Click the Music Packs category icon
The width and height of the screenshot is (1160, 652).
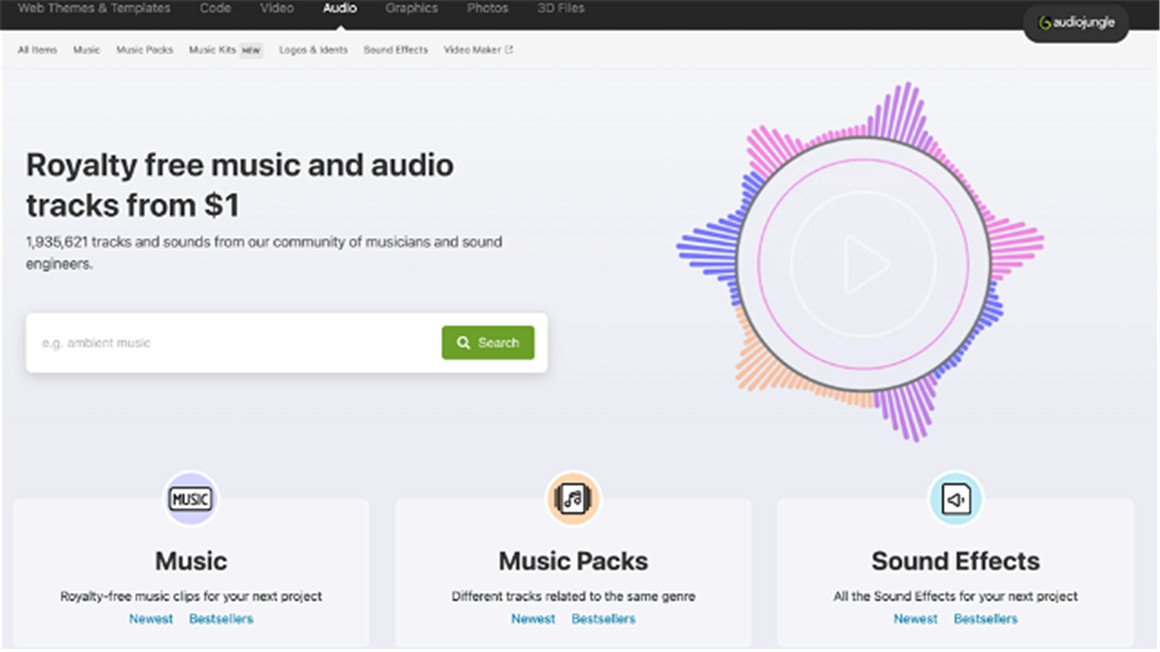pos(573,499)
